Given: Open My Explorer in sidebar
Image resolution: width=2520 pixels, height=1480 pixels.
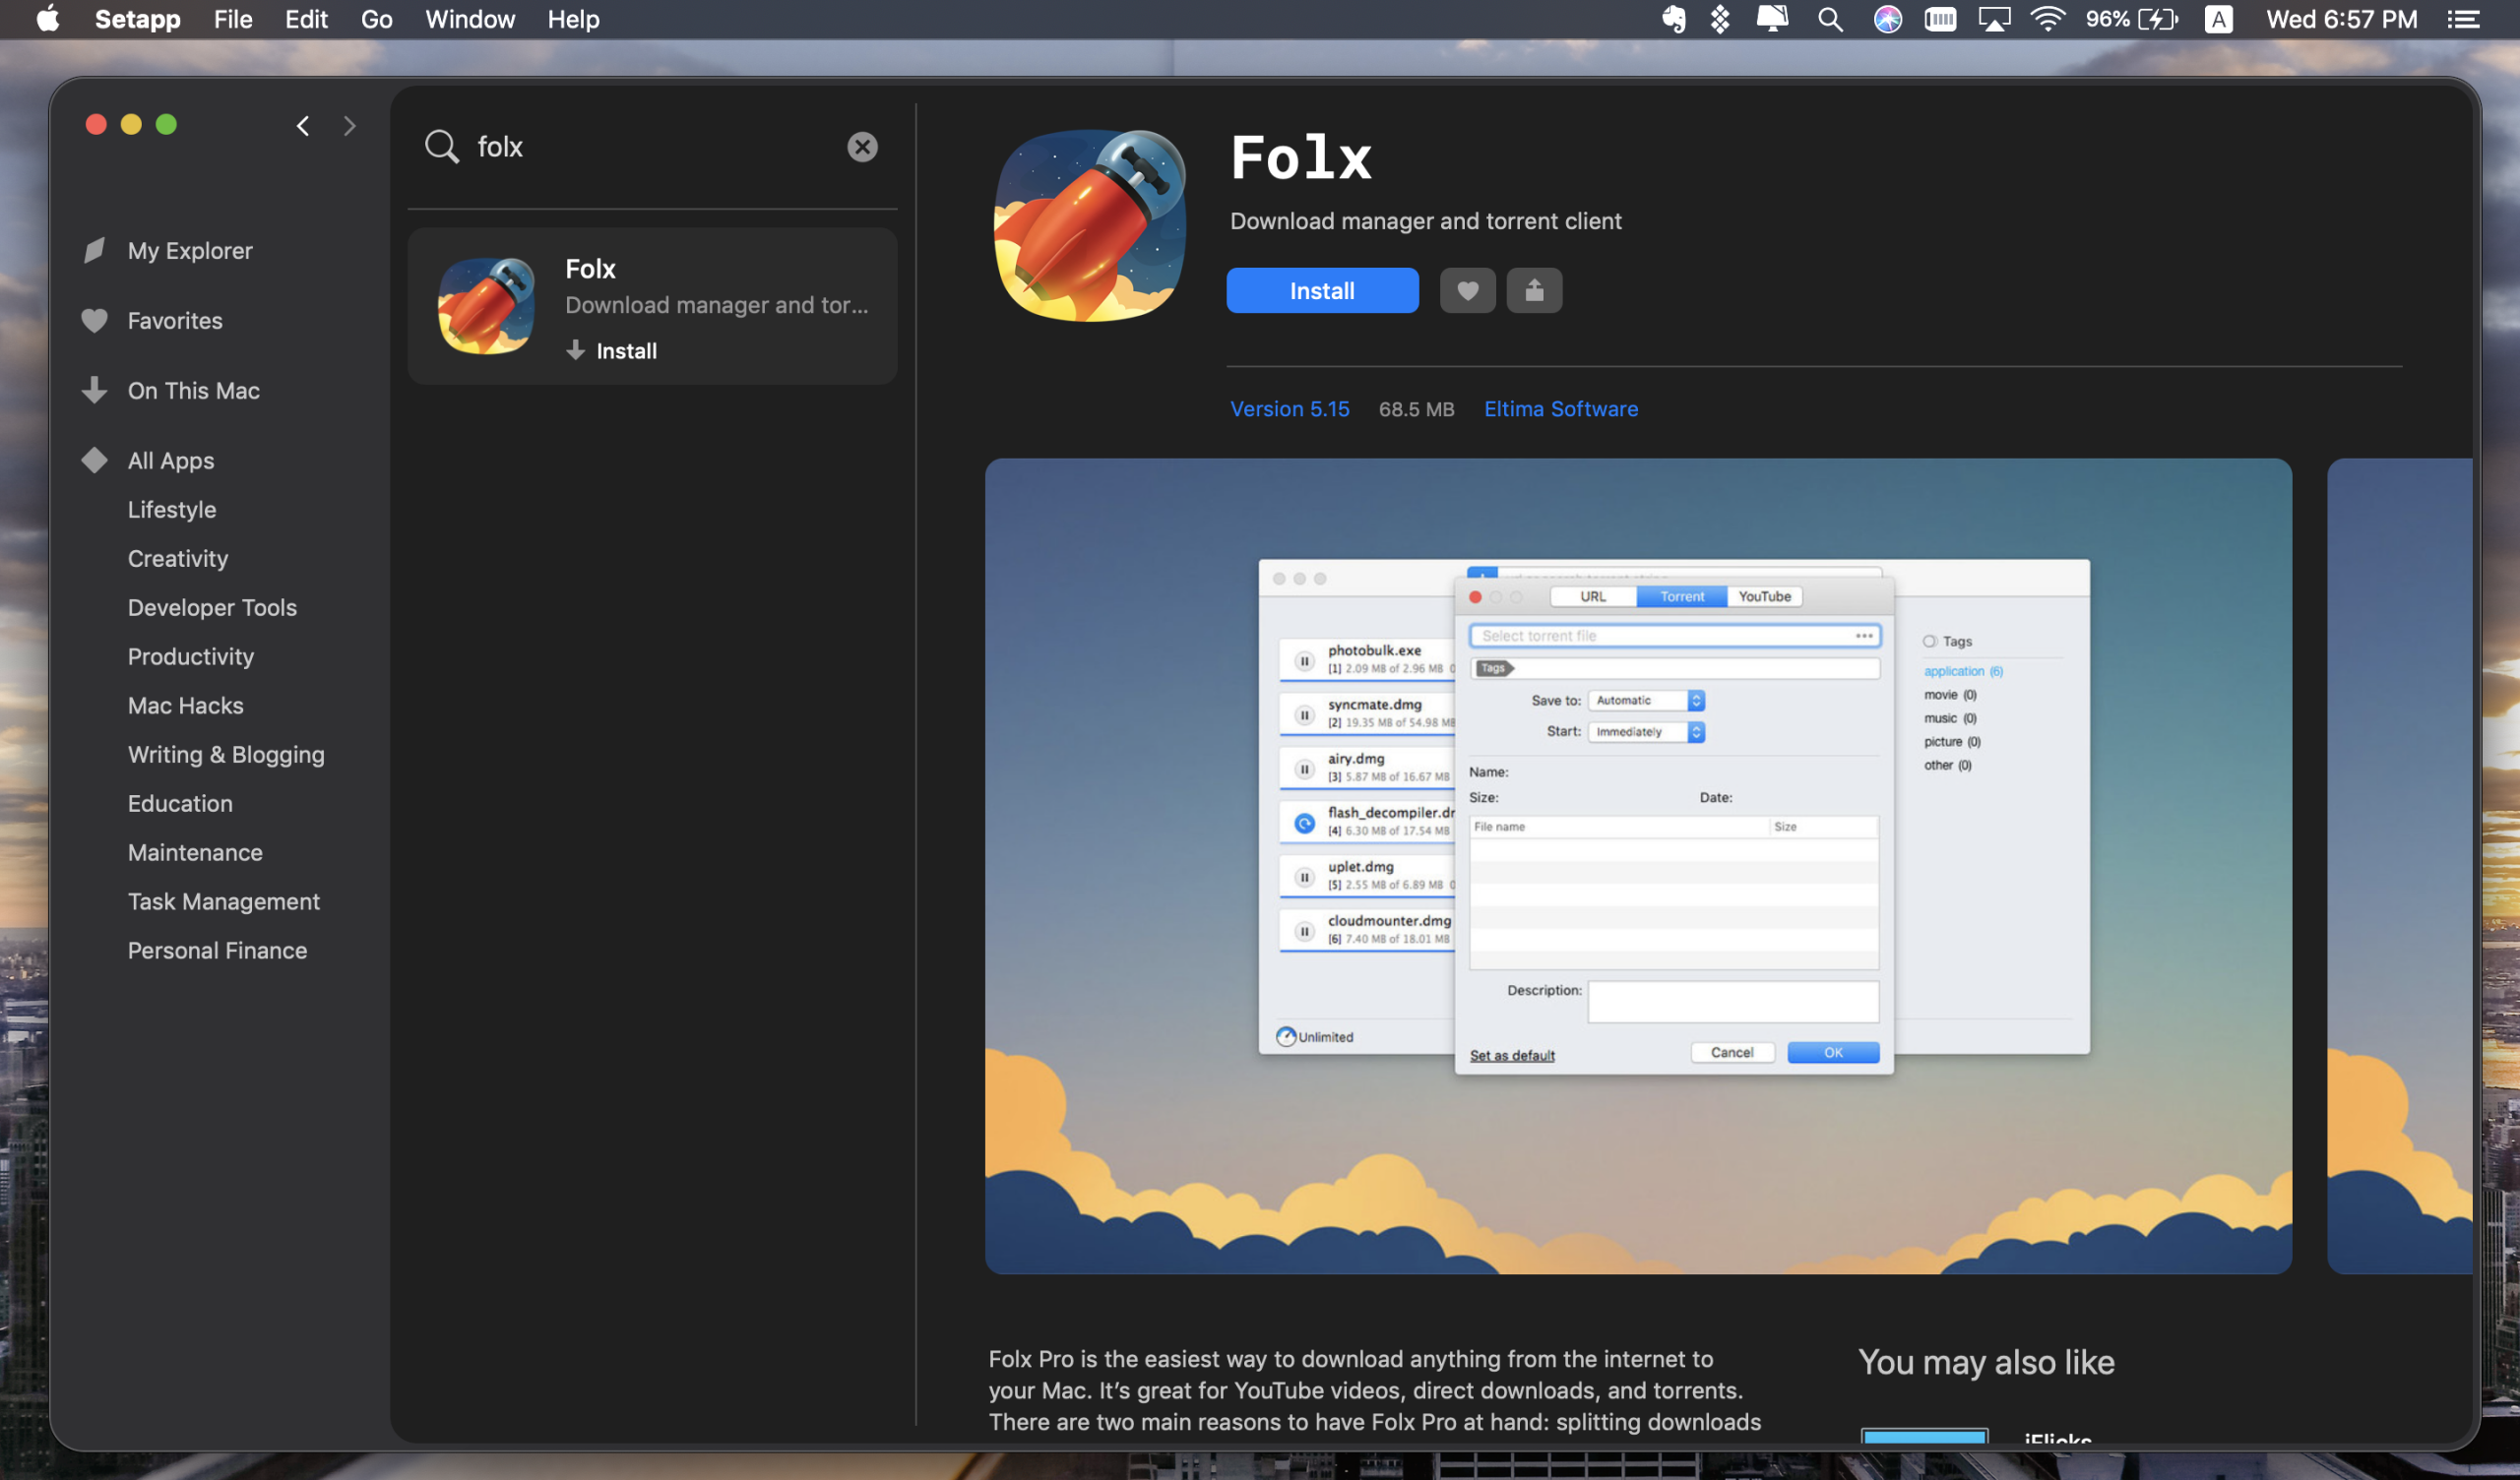Looking at the screenshot, I should (190, 250).
